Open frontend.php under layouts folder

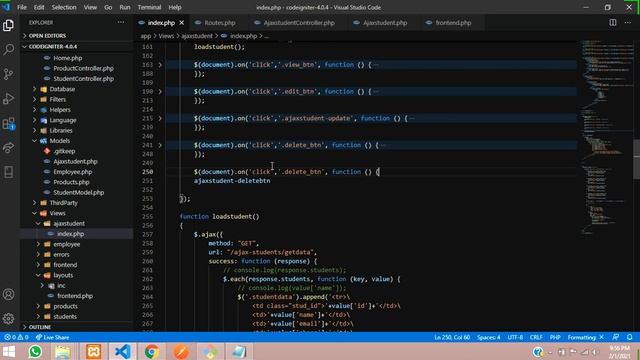[x=75, y=296]
